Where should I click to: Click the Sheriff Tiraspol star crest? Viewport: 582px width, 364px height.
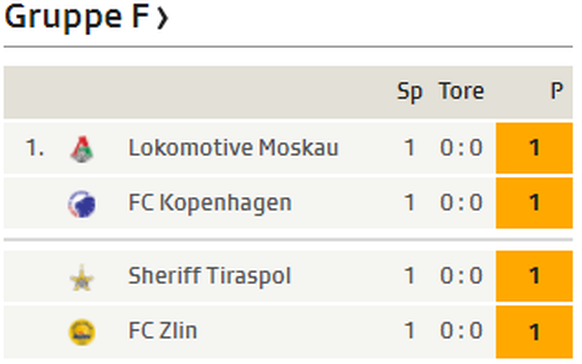click(82, 278)
